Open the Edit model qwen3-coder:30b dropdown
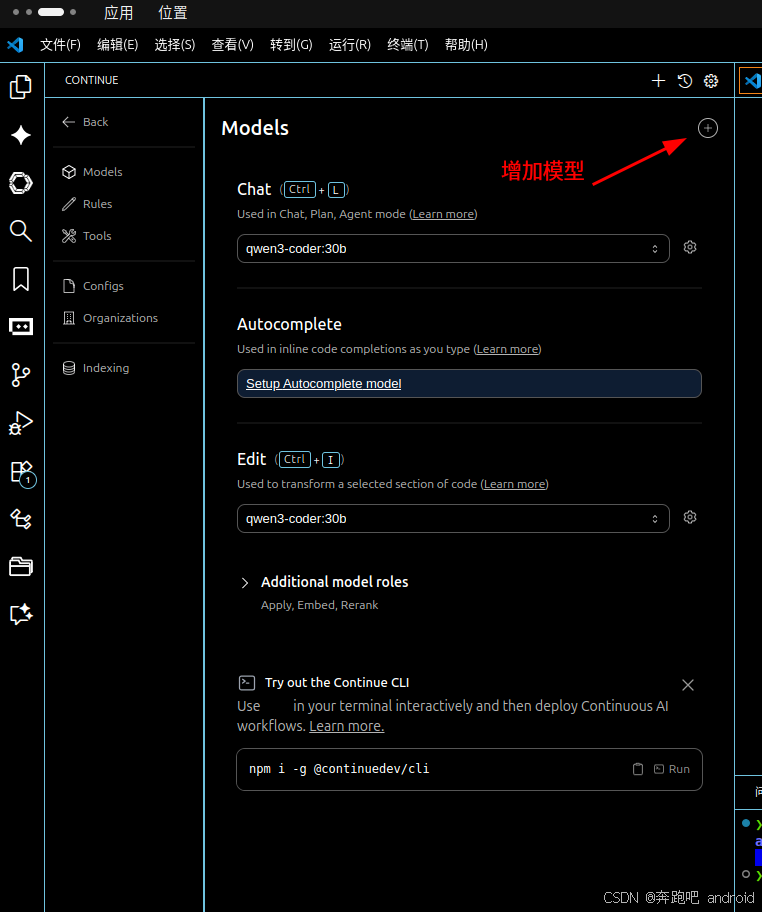Screen dimensions: 762x912 point(453,518)
